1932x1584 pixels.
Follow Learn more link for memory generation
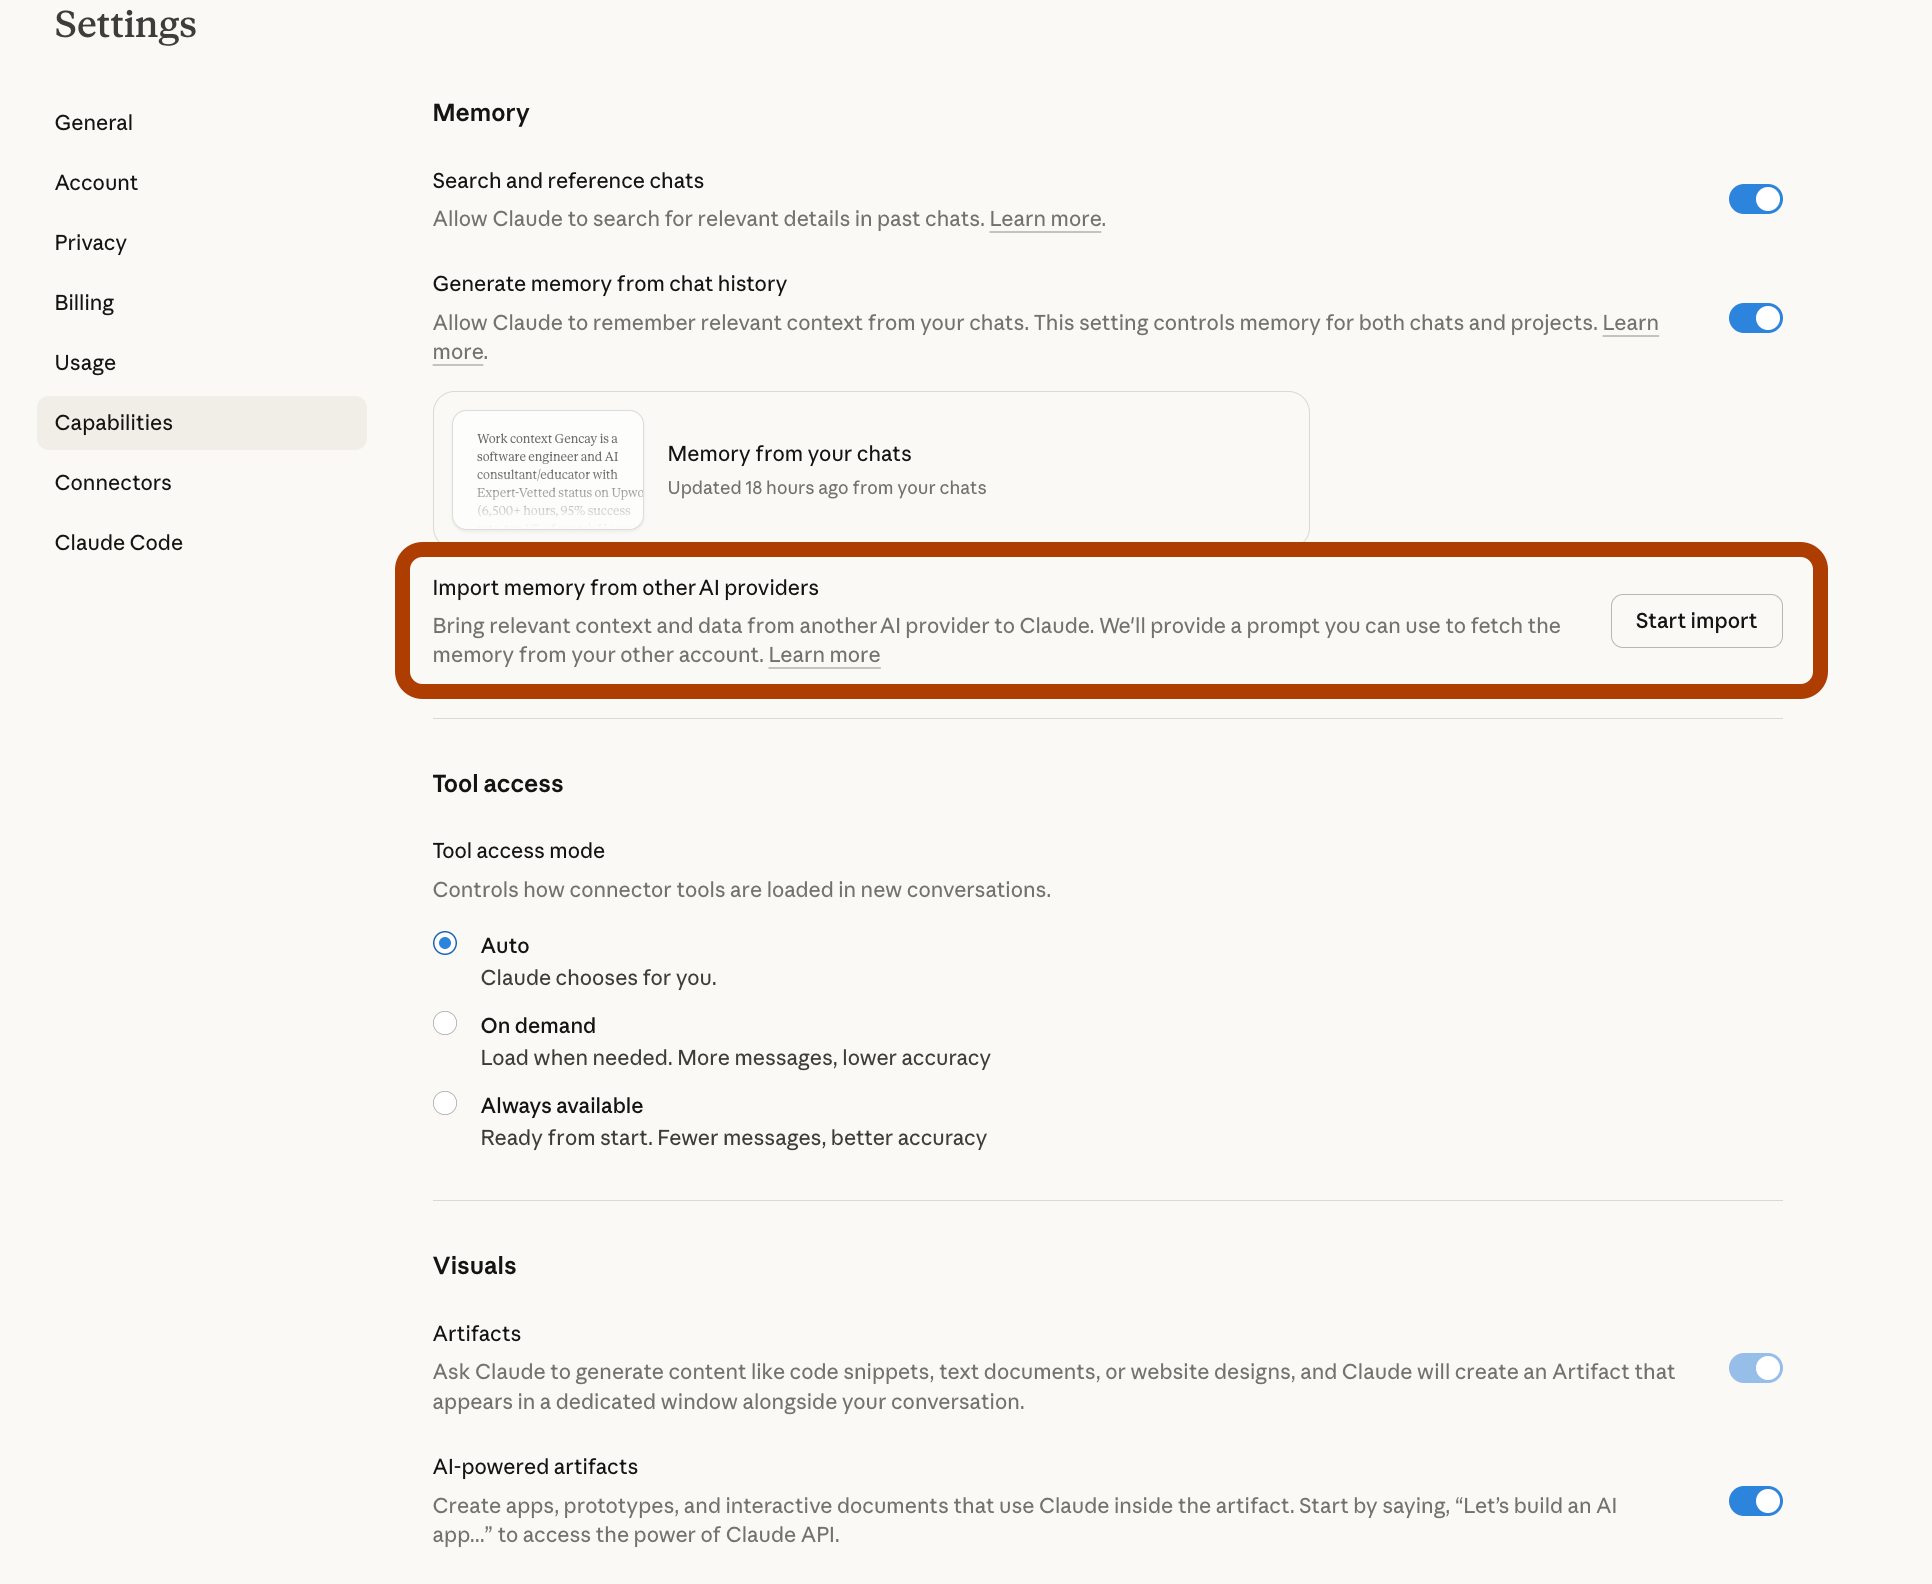[1630, 323]
